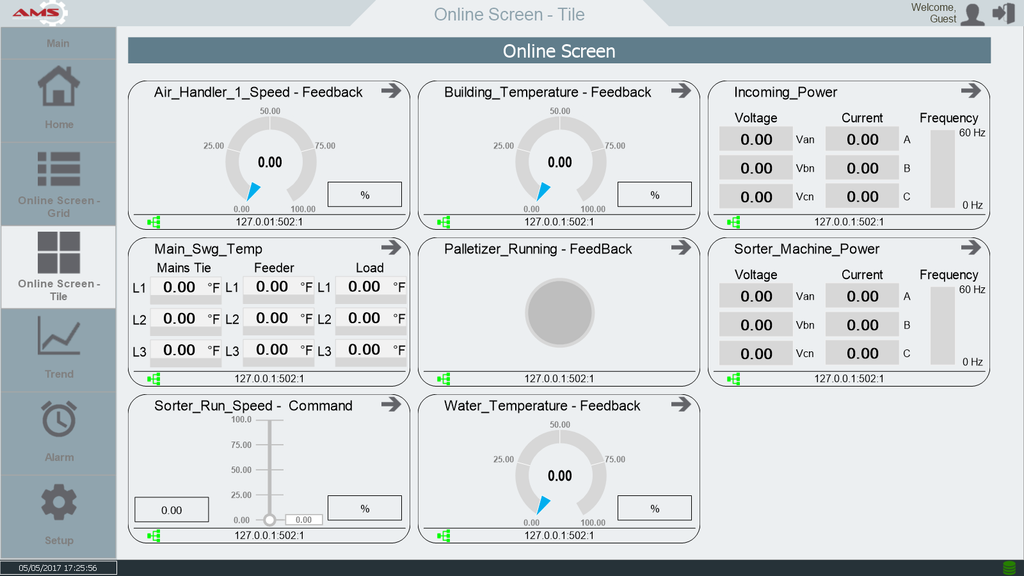
Task: Click the Guest user profile icon
Action: click(972, 13)
